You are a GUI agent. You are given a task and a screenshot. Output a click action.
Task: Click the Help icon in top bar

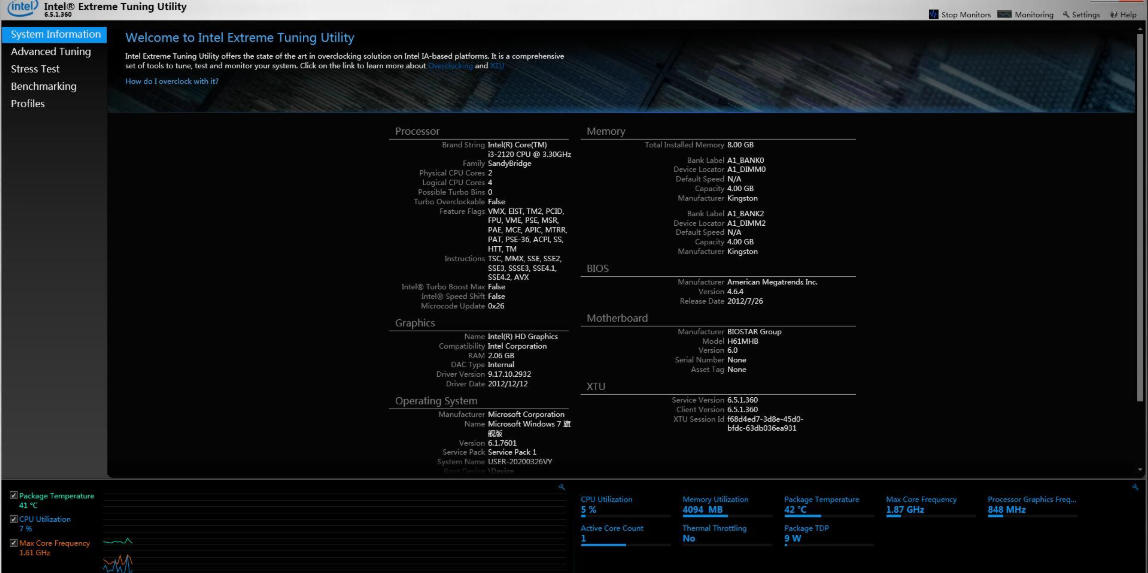[x=1113, y=15]
